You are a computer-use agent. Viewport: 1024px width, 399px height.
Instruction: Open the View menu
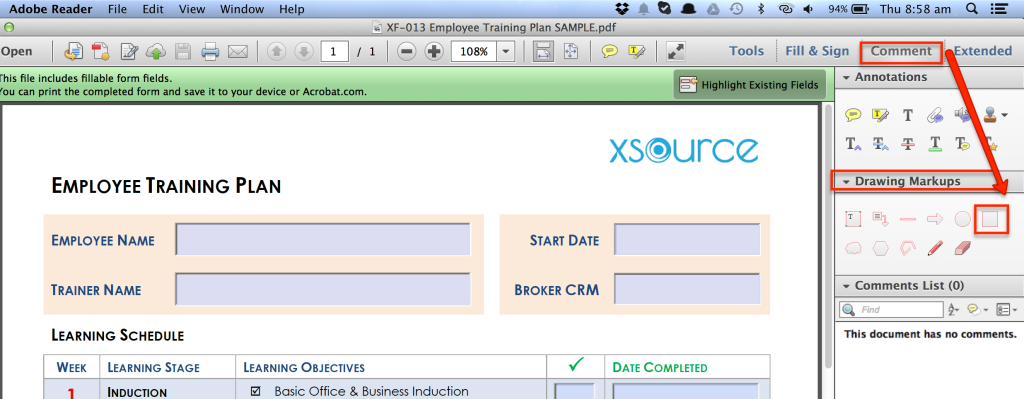191,9
